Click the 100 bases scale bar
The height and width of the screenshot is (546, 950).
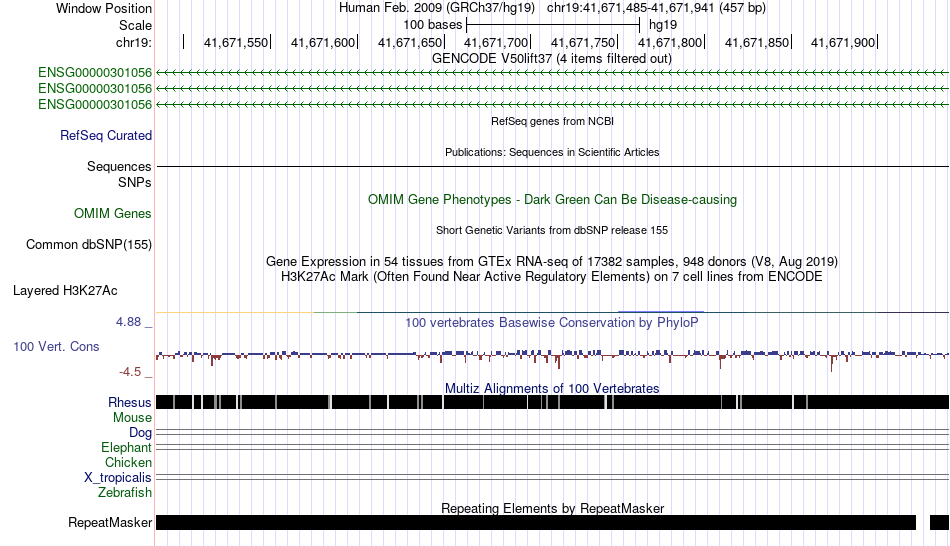point(553,25)
